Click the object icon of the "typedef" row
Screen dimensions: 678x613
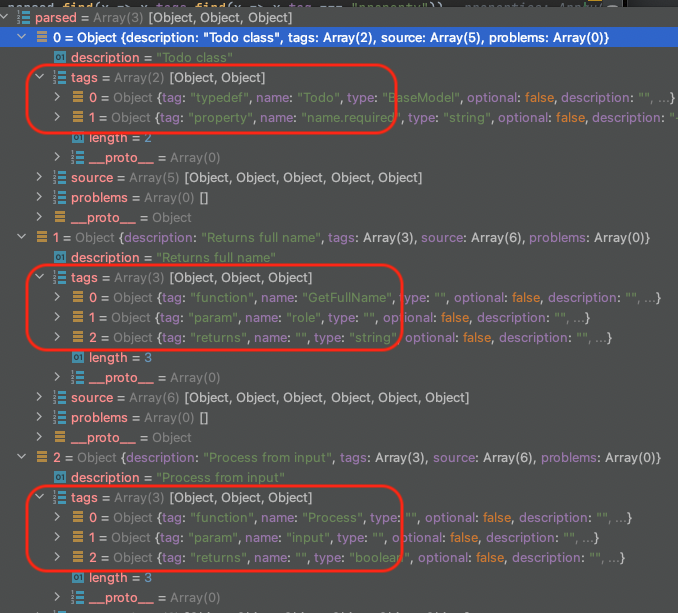78,97
